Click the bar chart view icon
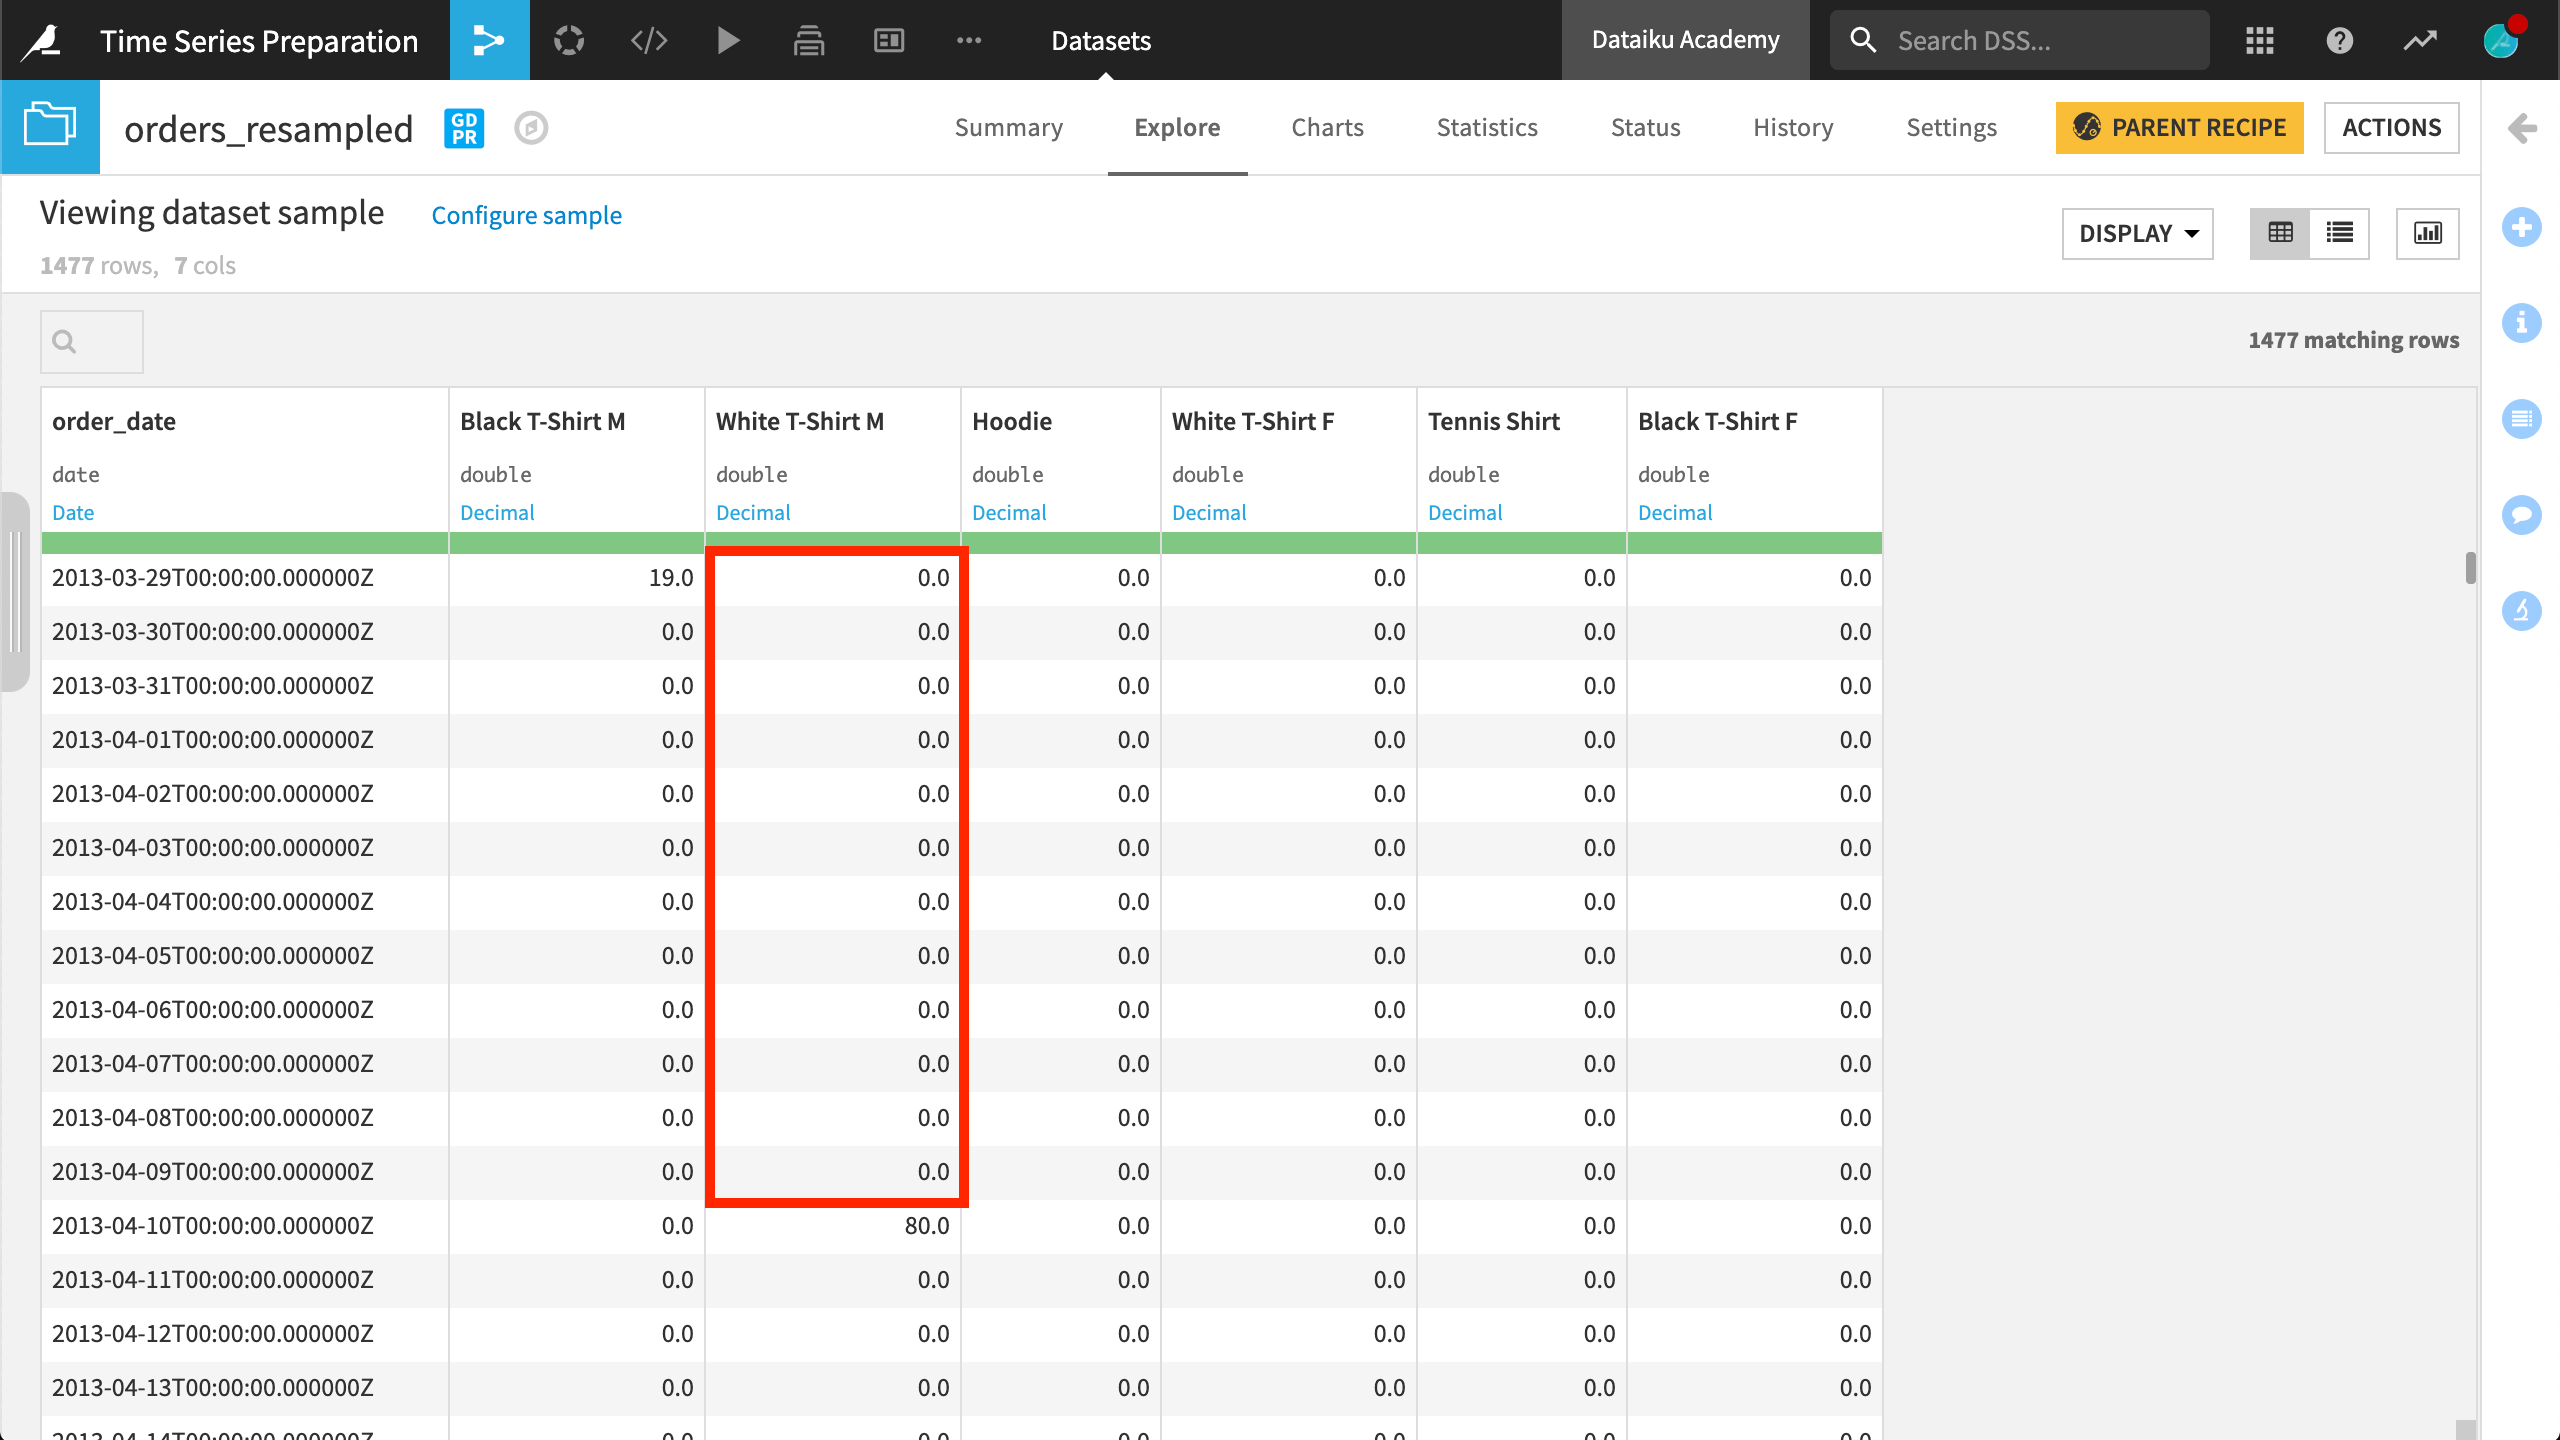The image size is (2560, 1440). (x=2428, y=232)
